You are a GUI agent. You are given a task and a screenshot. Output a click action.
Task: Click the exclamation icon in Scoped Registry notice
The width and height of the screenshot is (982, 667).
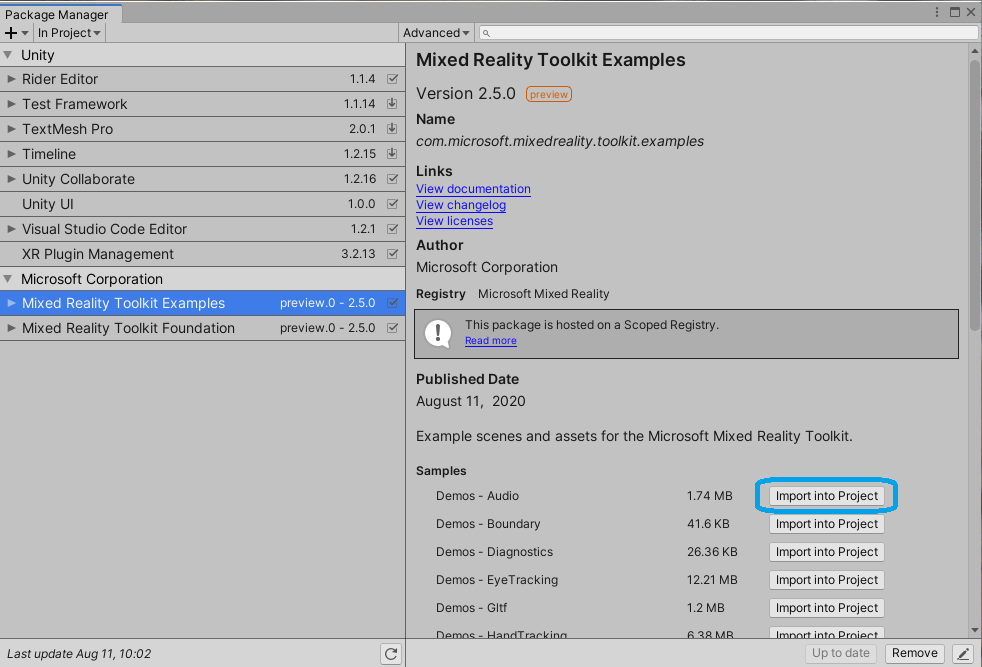click(x=438, y=333)
